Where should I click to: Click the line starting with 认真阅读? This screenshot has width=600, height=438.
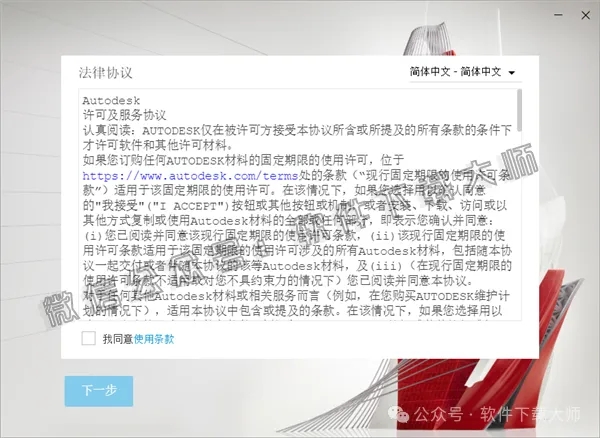(x=297, y=130)
